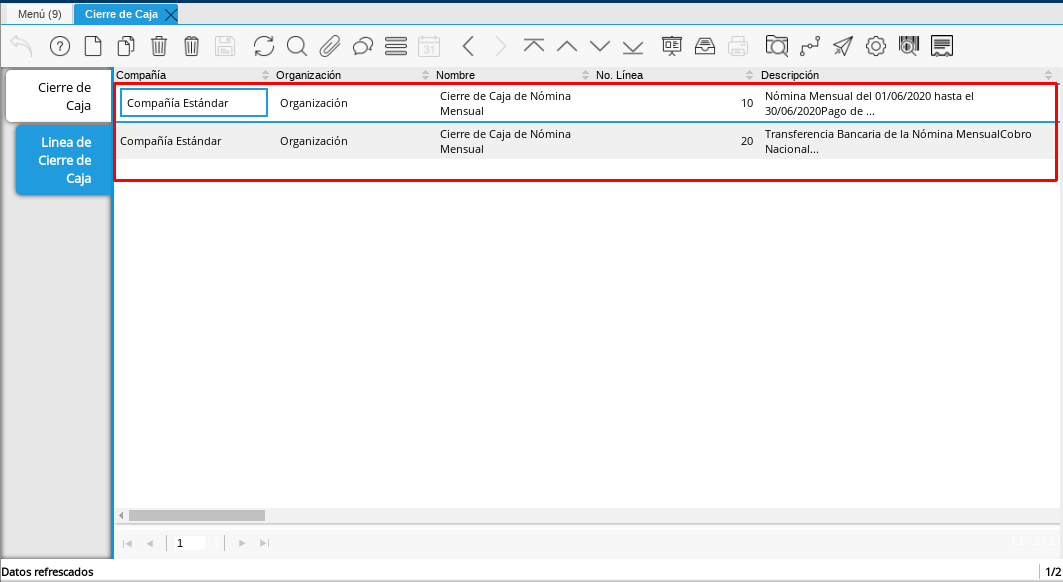Open the Report presentation board icon

click(x=672, y=46)
